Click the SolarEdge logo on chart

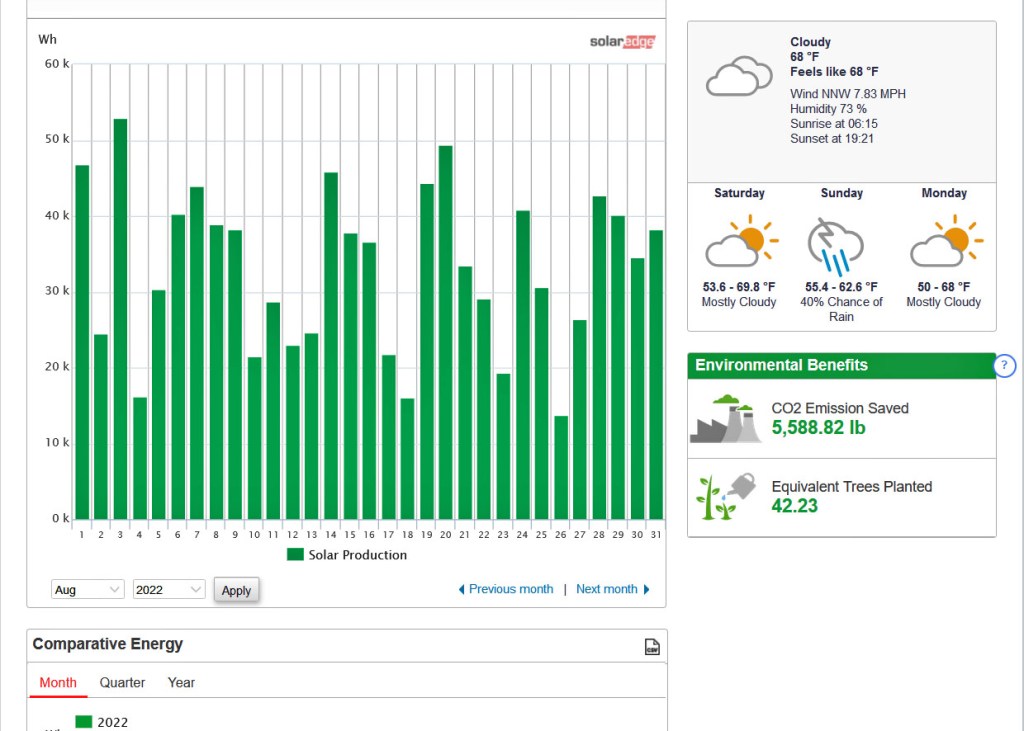coord(622,42)
